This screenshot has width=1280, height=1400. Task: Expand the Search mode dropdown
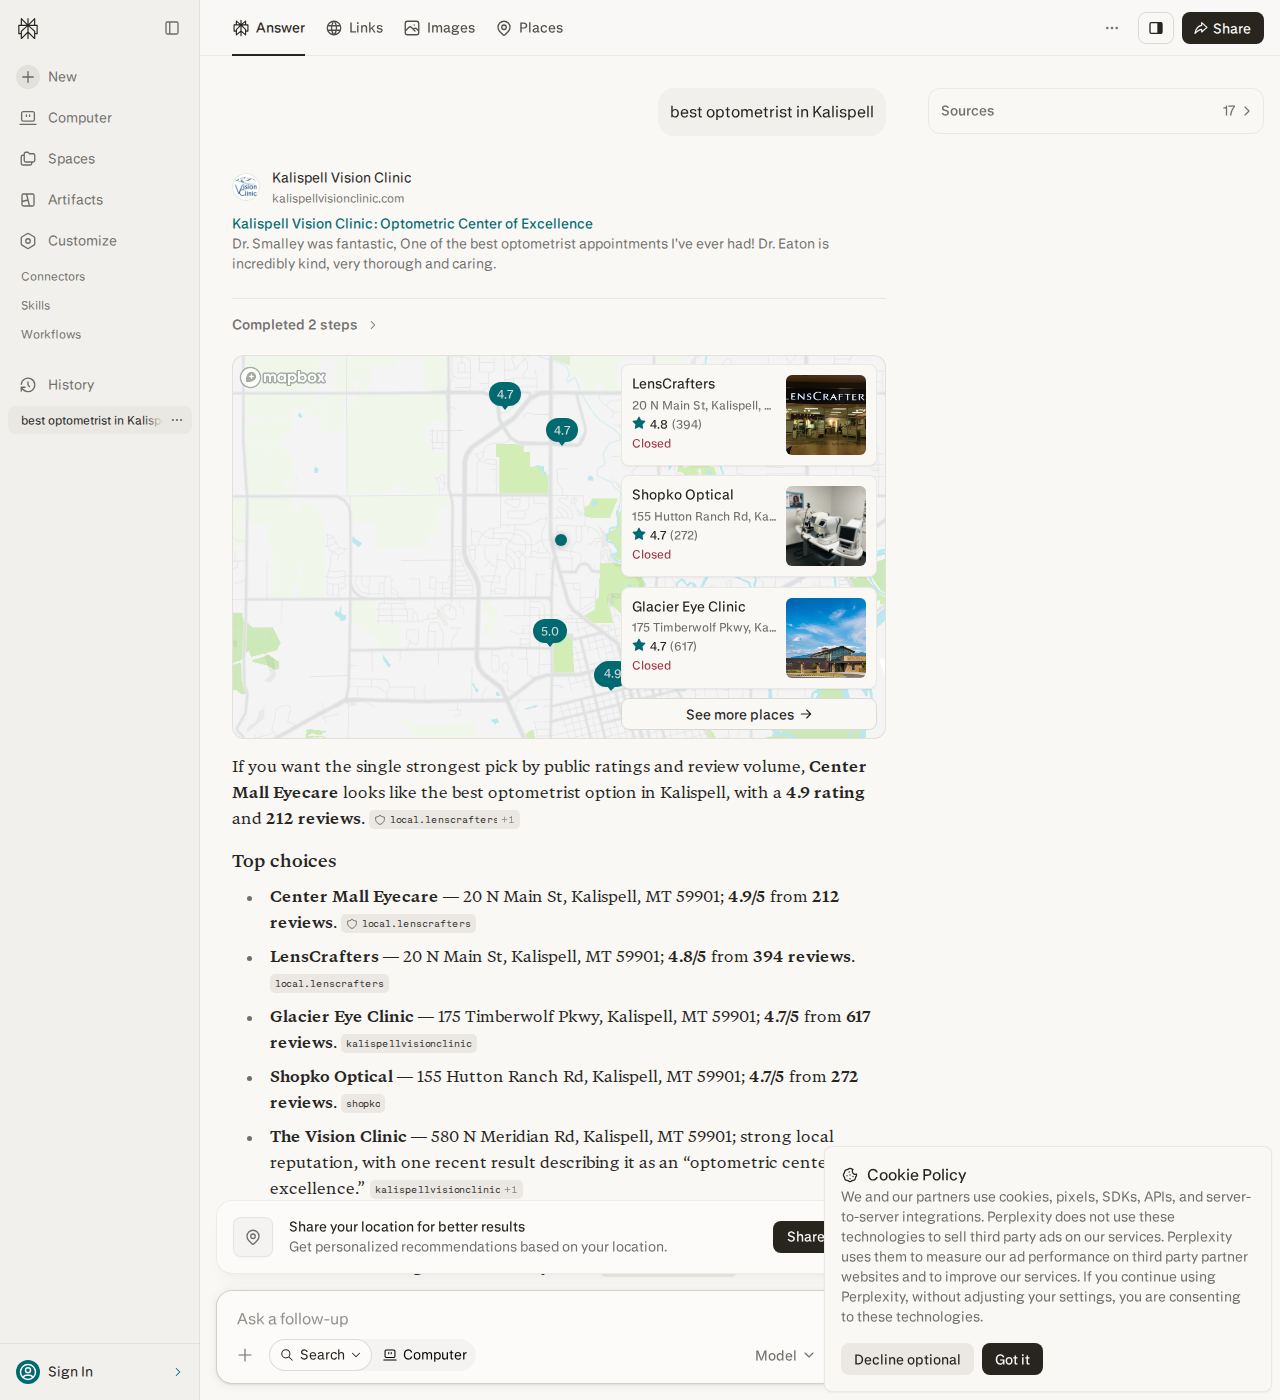[x=320, y=1355]
